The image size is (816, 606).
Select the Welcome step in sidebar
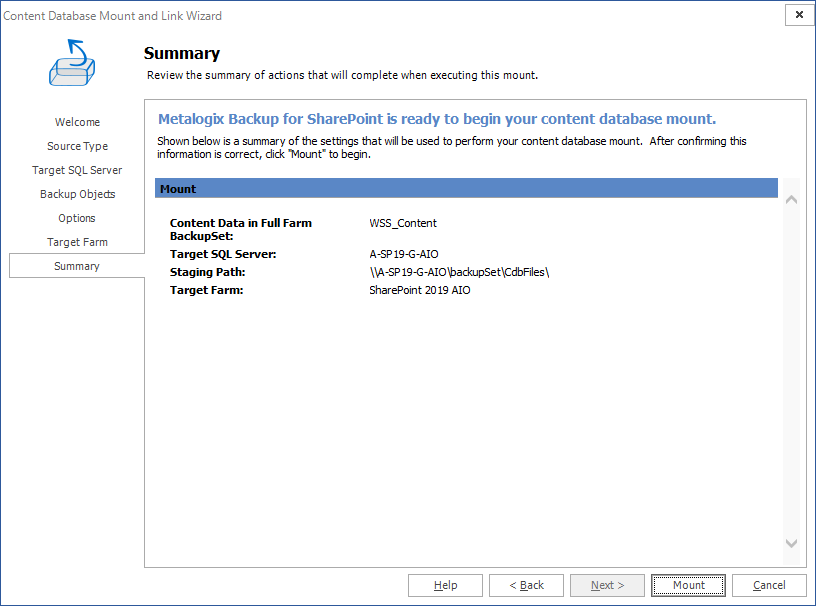[77, 122]
